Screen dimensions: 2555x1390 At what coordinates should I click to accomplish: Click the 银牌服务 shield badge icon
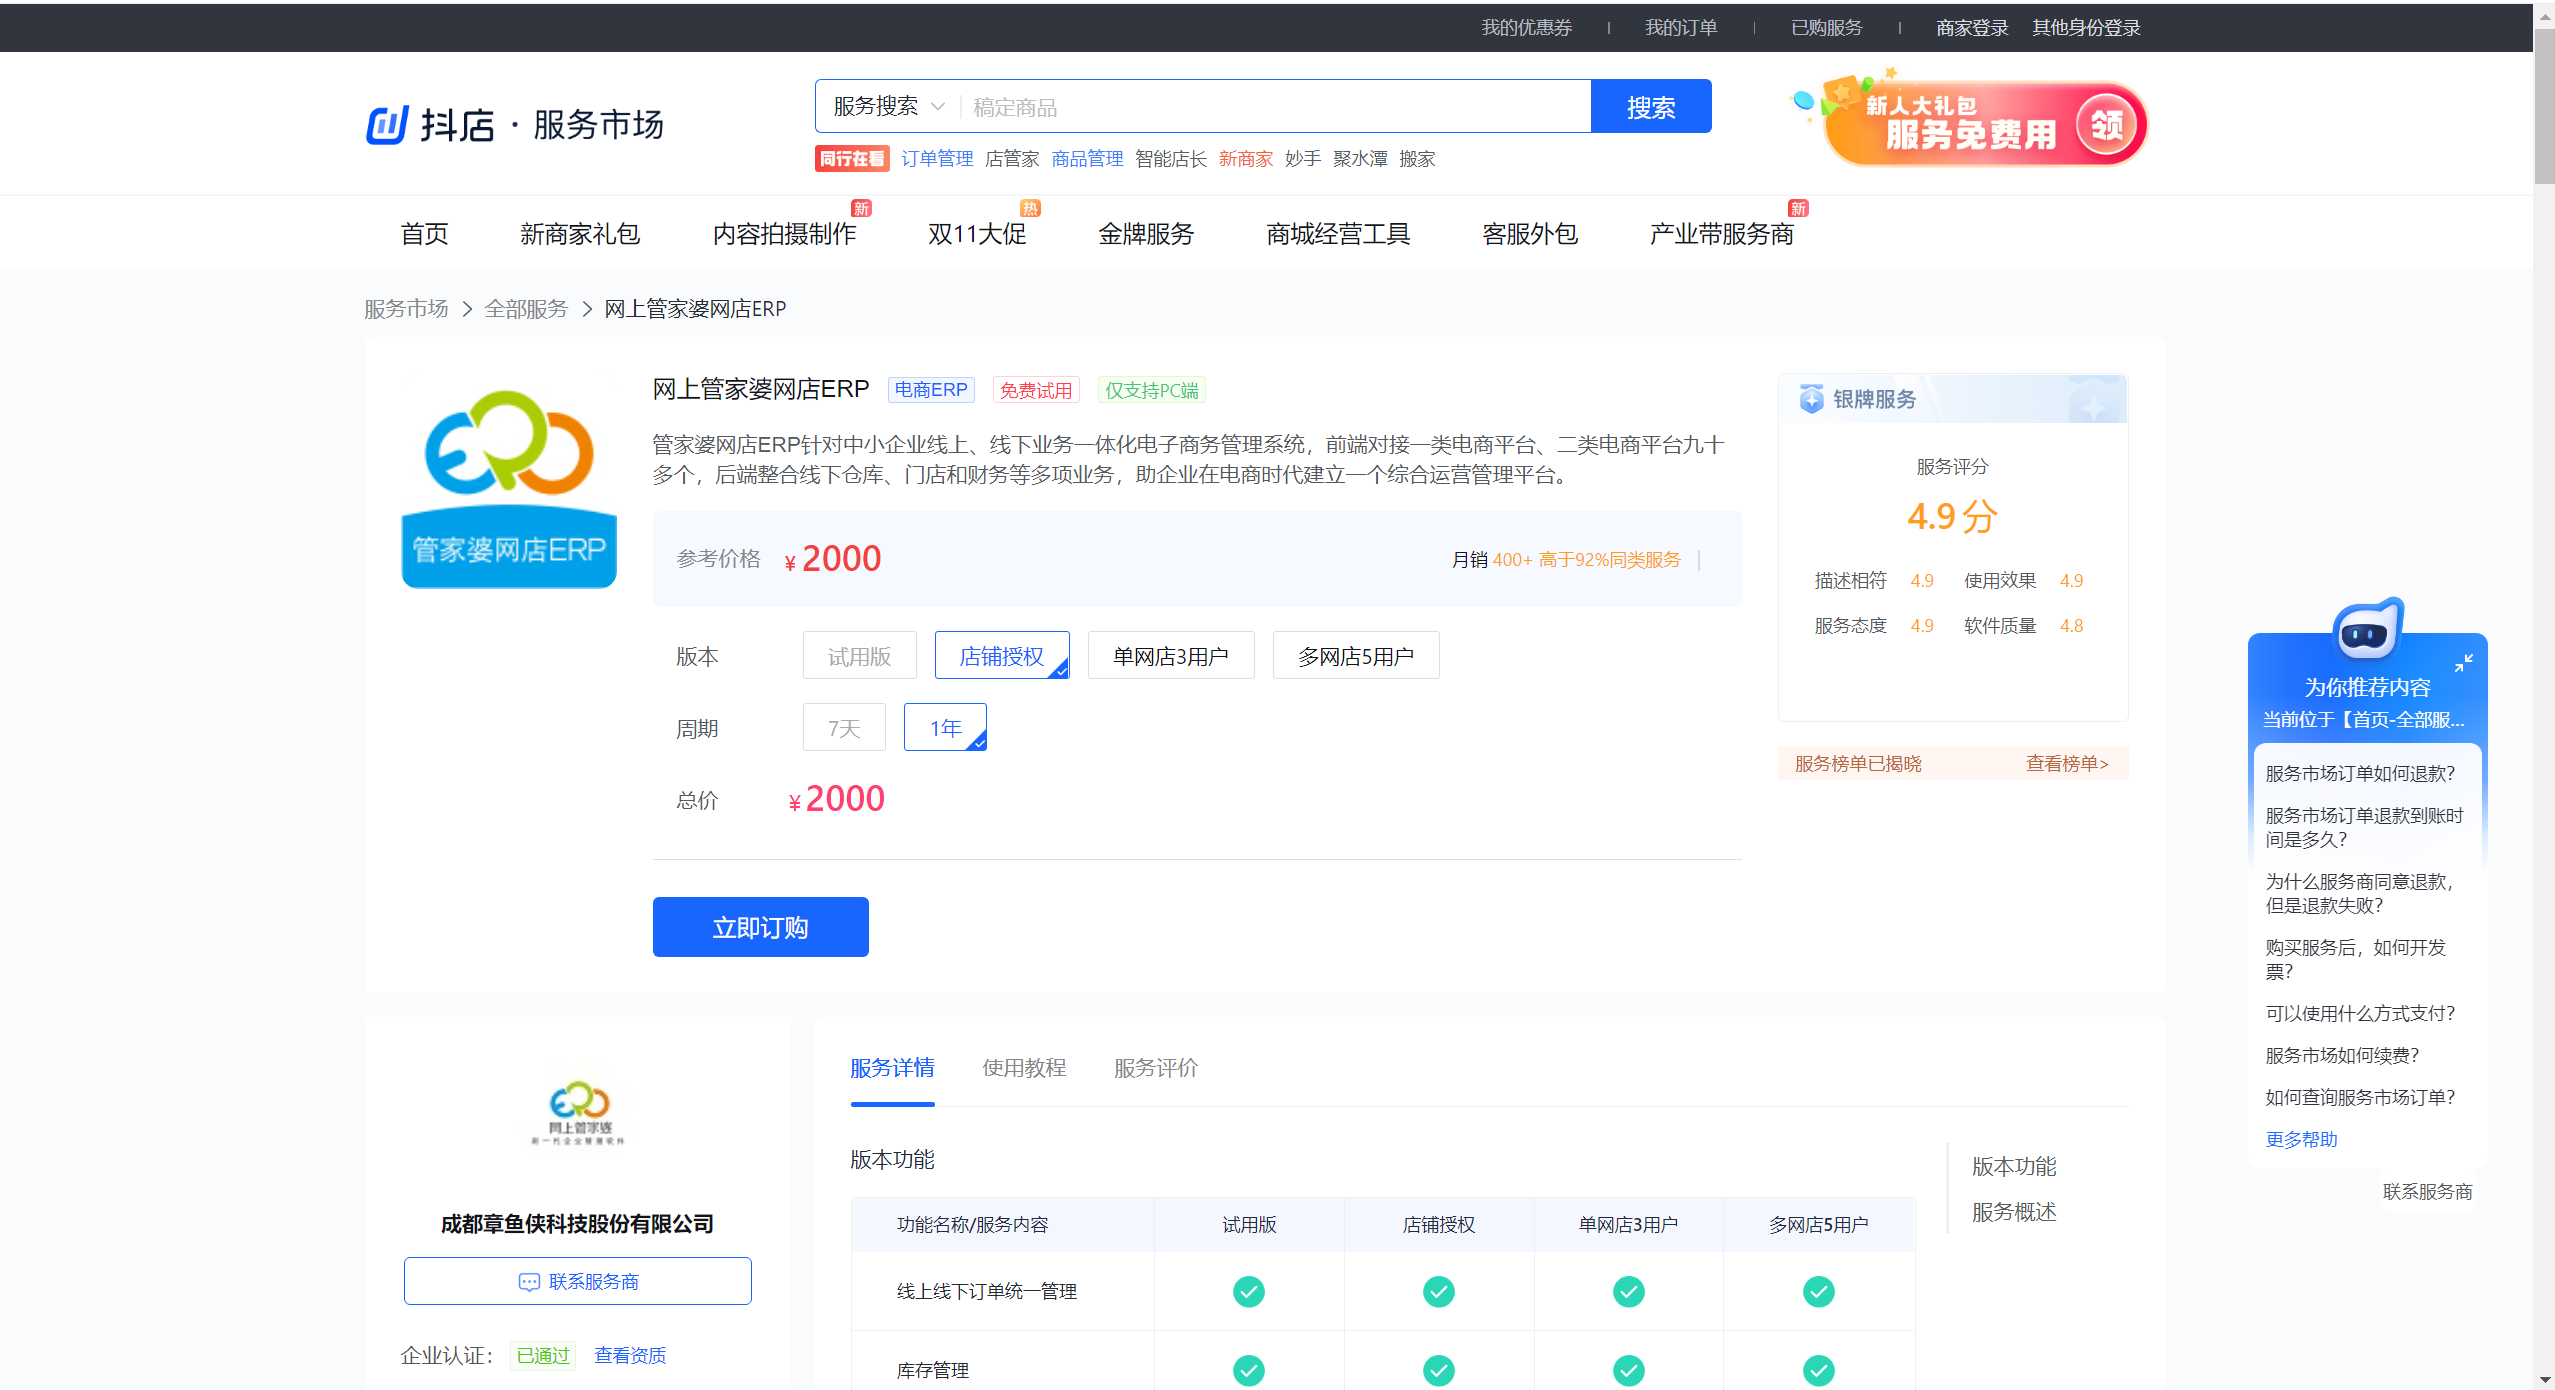(1811, 399)
